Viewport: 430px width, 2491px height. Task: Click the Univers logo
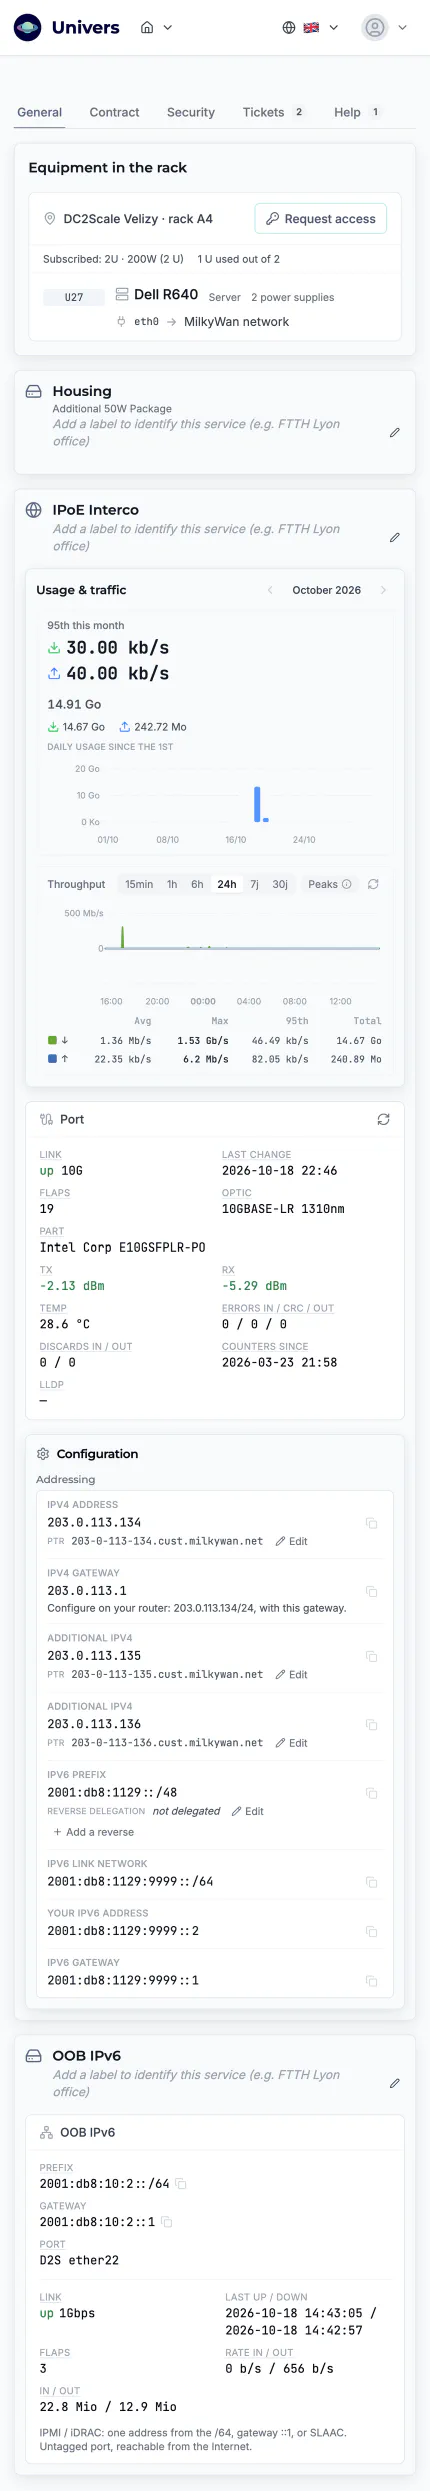coord(66,27)
